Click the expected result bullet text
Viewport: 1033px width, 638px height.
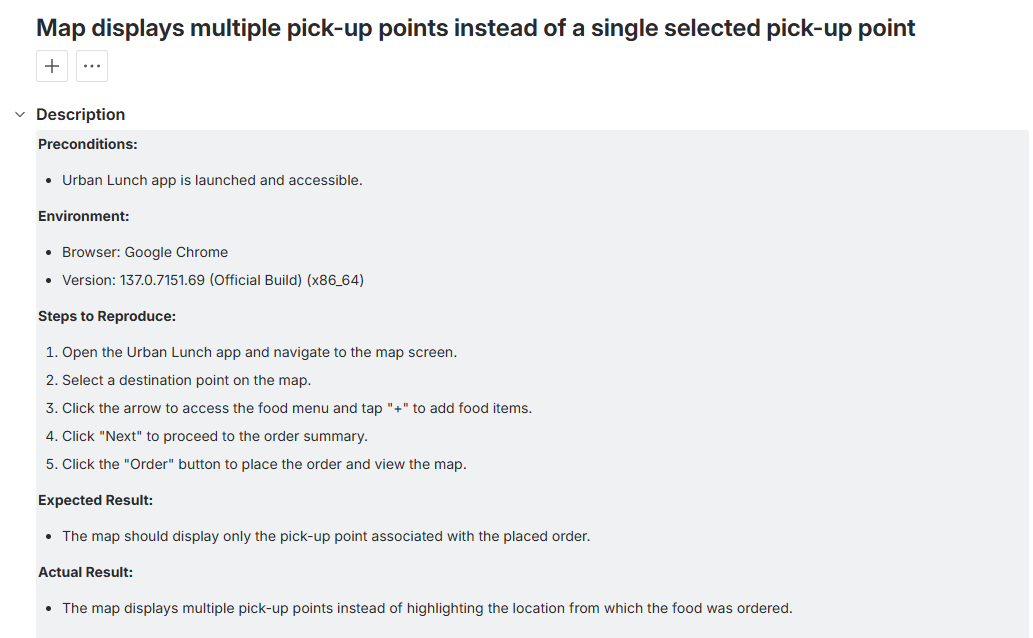click(x=326, y=536)
